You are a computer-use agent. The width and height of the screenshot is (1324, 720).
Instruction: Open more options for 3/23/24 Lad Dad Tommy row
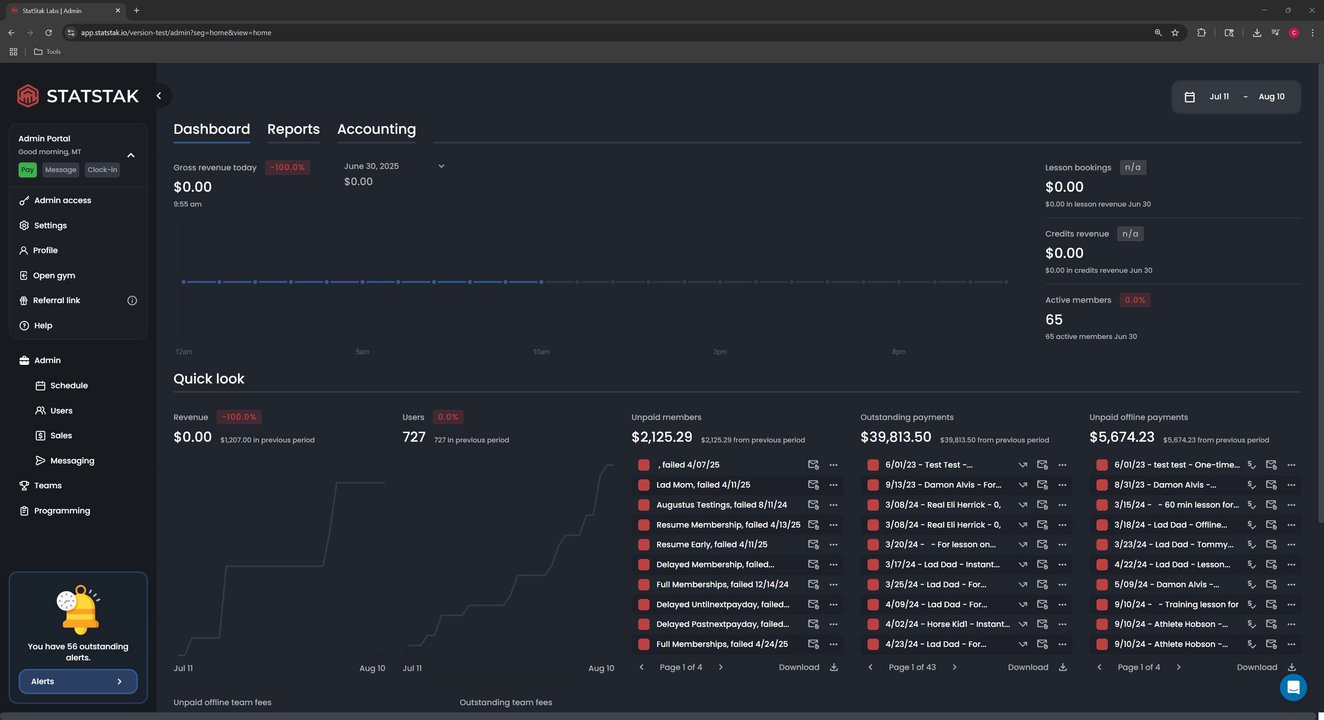[1291, 545]
